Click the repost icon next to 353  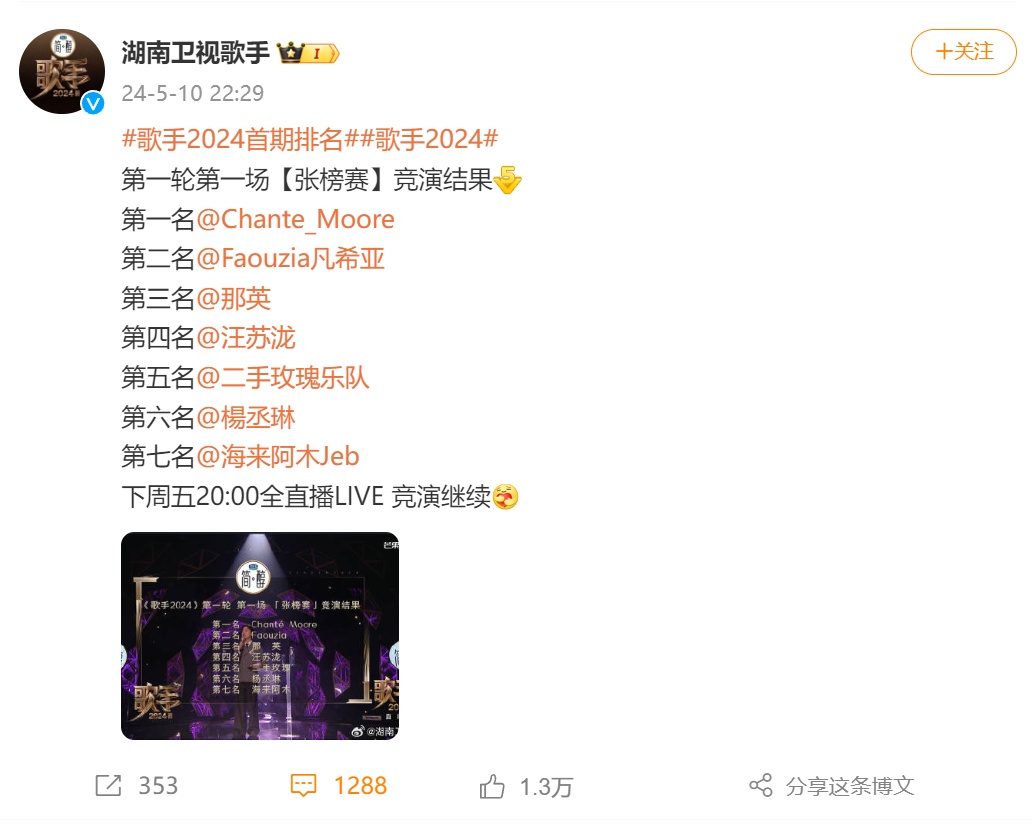(x=109, y=785)
